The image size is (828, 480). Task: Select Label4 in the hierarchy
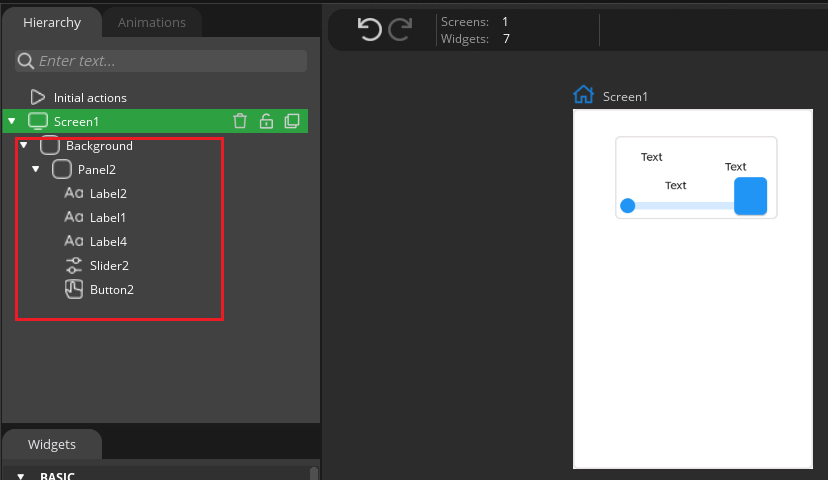(108, 242)
